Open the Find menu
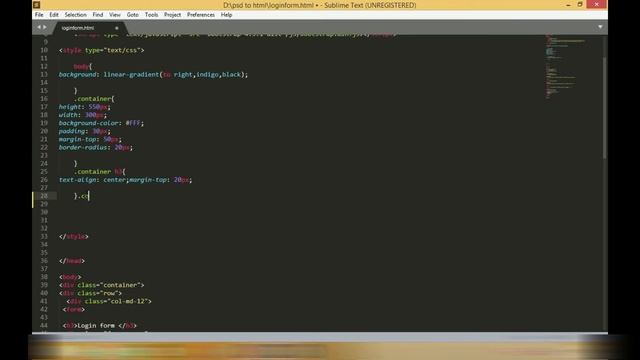Image resolution: width=640 pixels, height=360 pixels. click(x=98, y=15)
